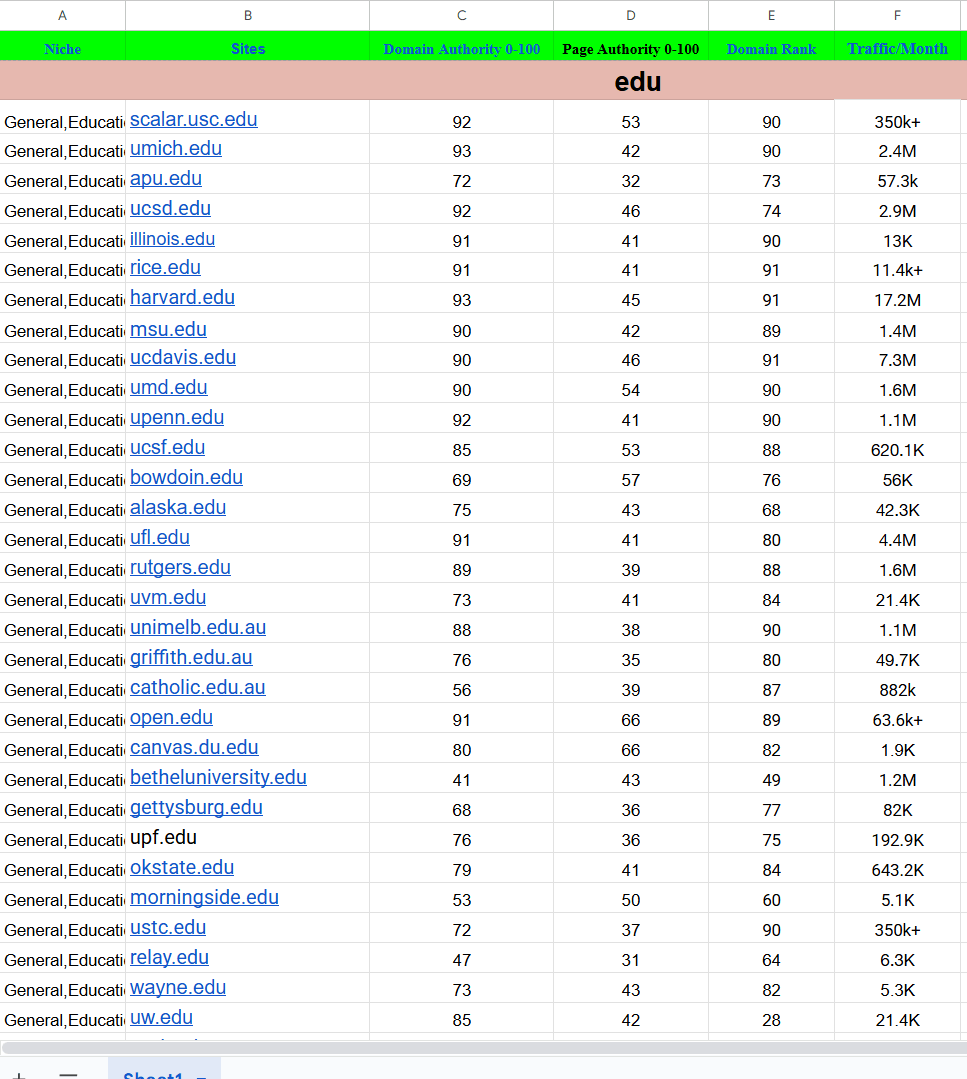Select column C header
The height and width of the screenshot is (1079, 967).
tap(462, 15)
